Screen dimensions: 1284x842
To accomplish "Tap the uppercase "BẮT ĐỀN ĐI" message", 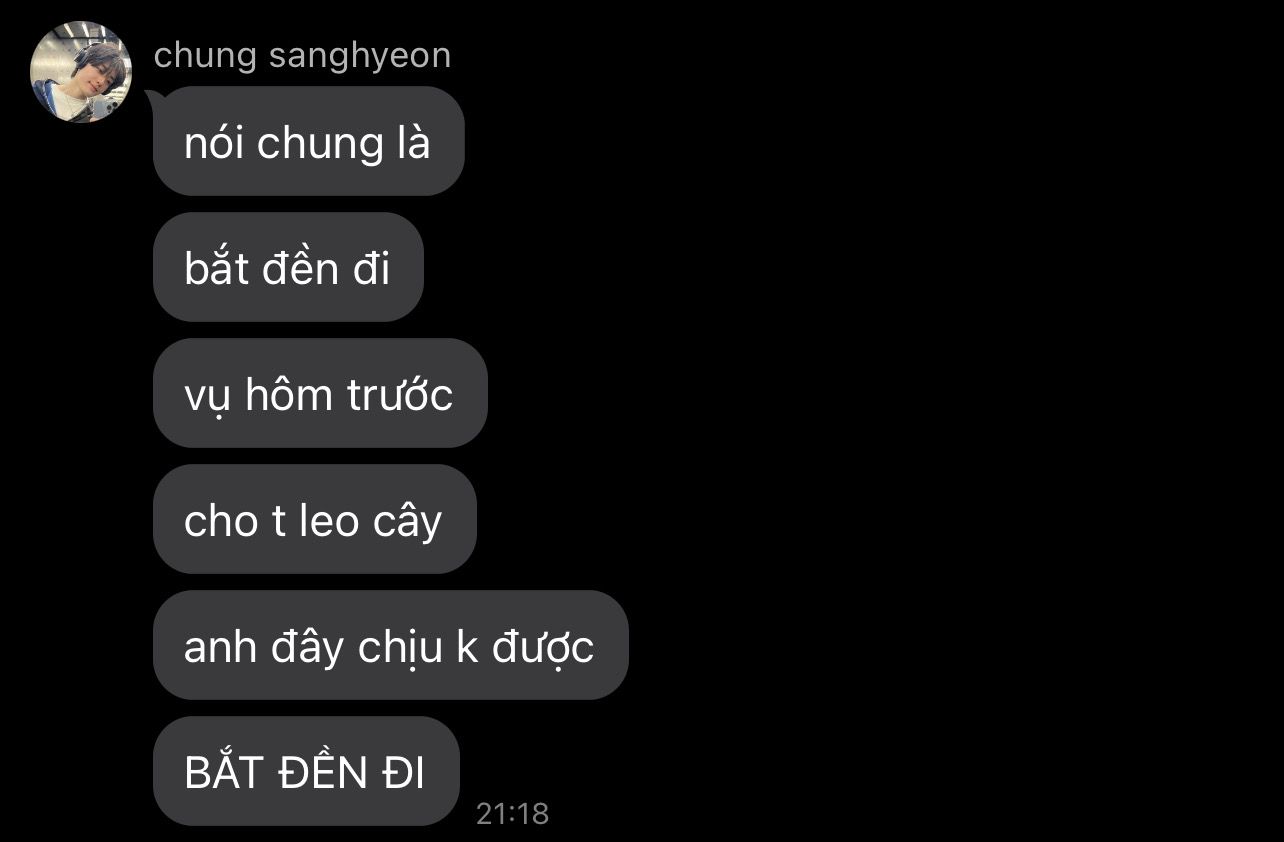I will [x=306, y=771].
